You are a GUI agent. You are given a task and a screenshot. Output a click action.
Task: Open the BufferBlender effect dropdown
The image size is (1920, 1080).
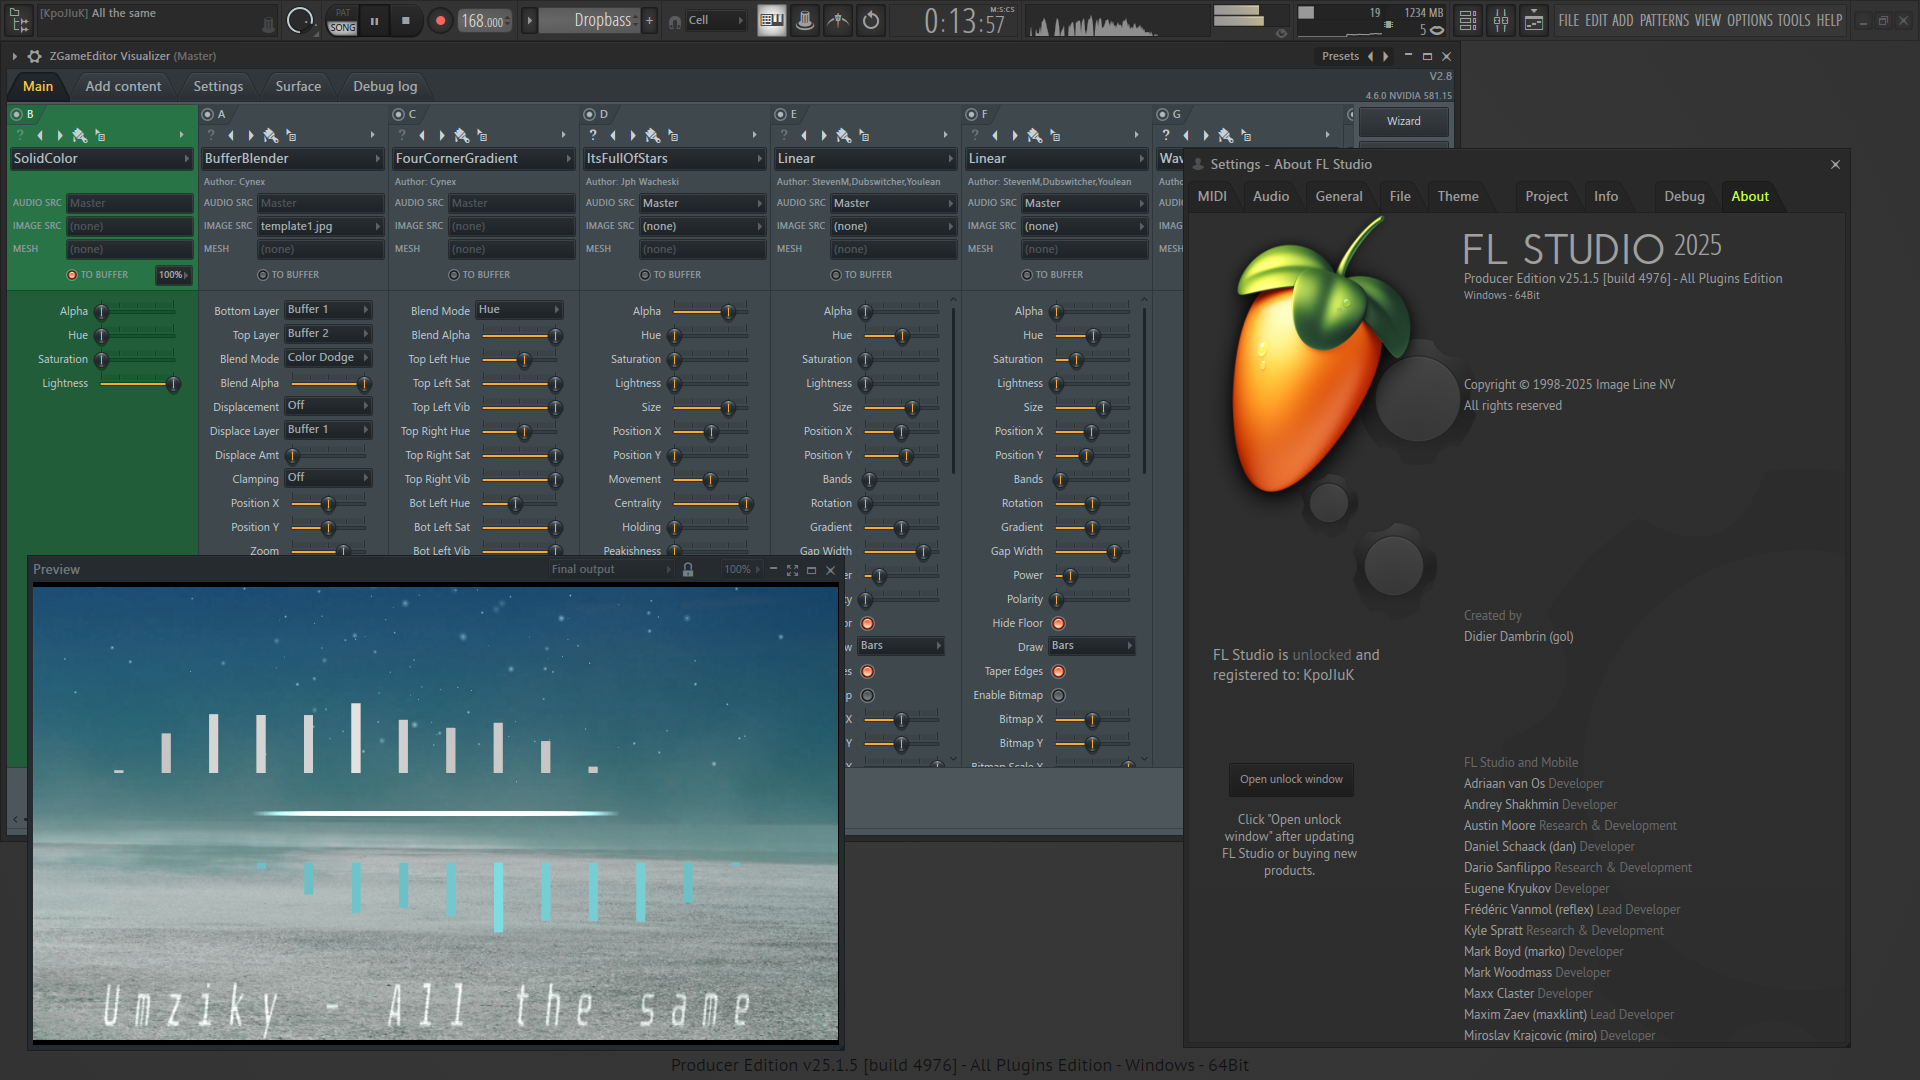pyautogui.click(x=292, y=158)
